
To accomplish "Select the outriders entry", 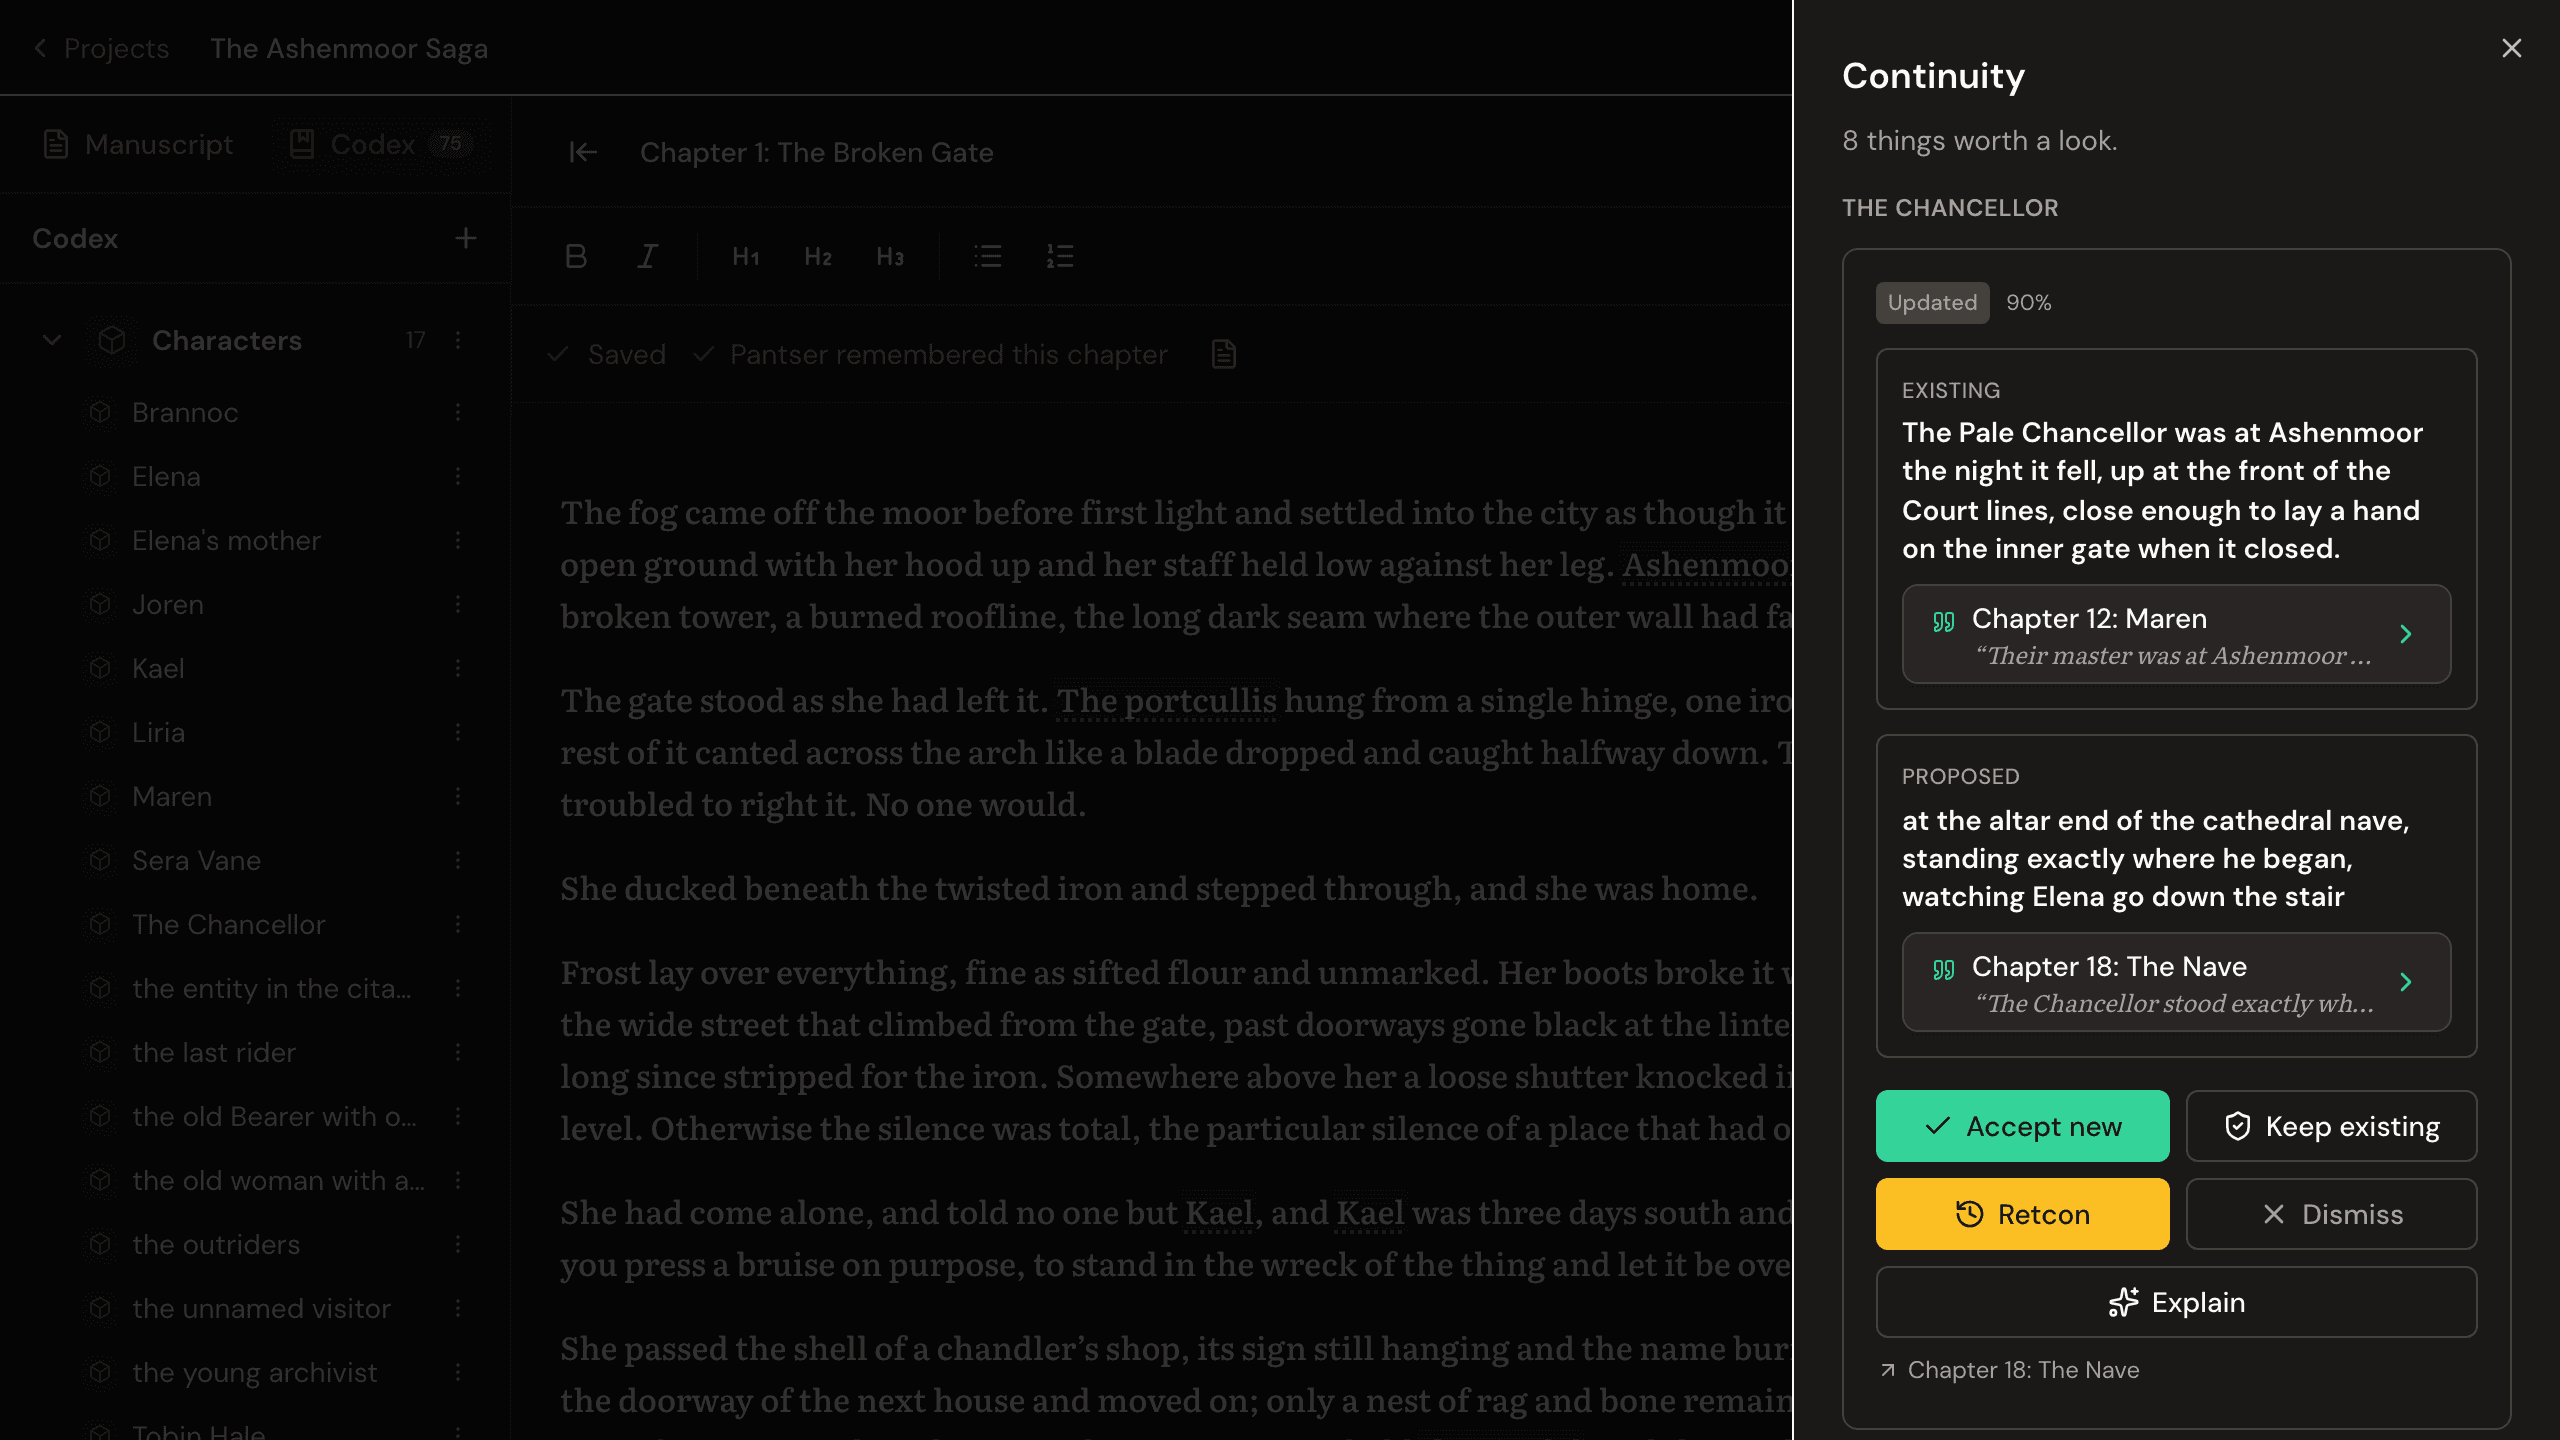I will (x=216, y=1244).
